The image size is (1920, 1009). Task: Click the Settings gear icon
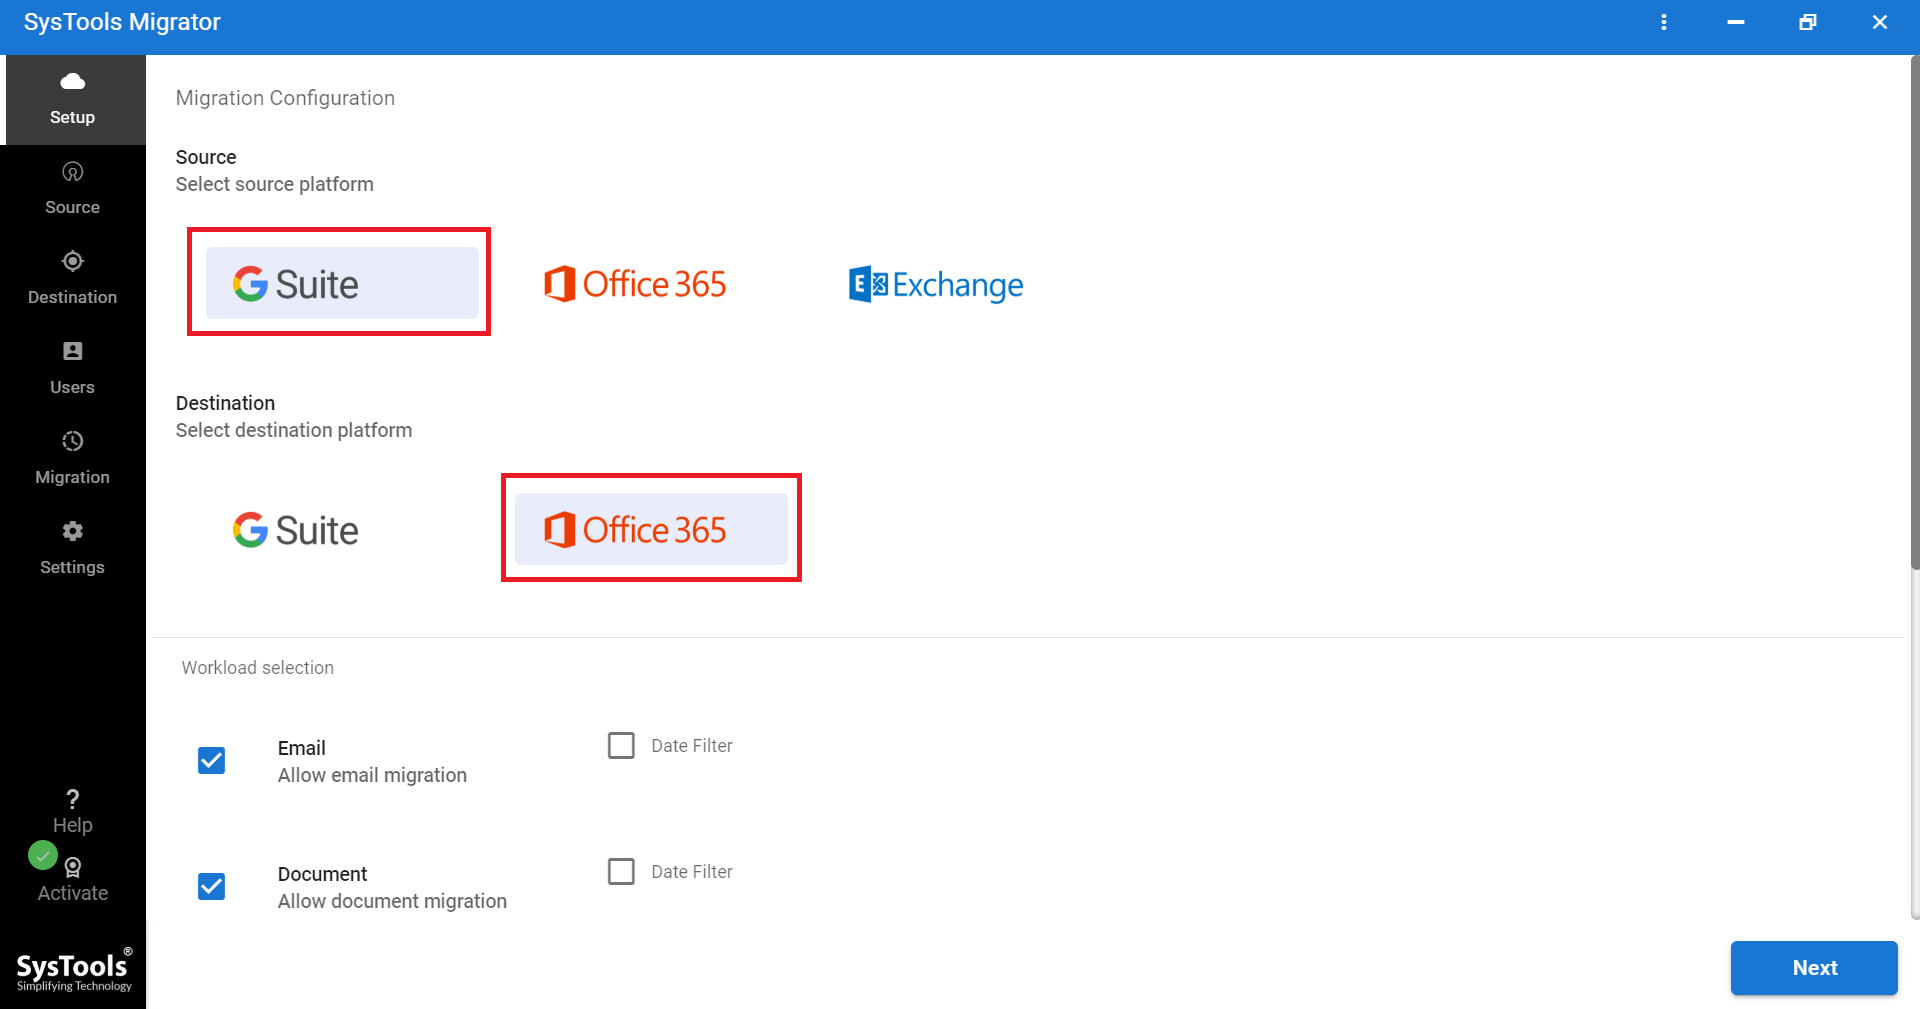point(73,531)
